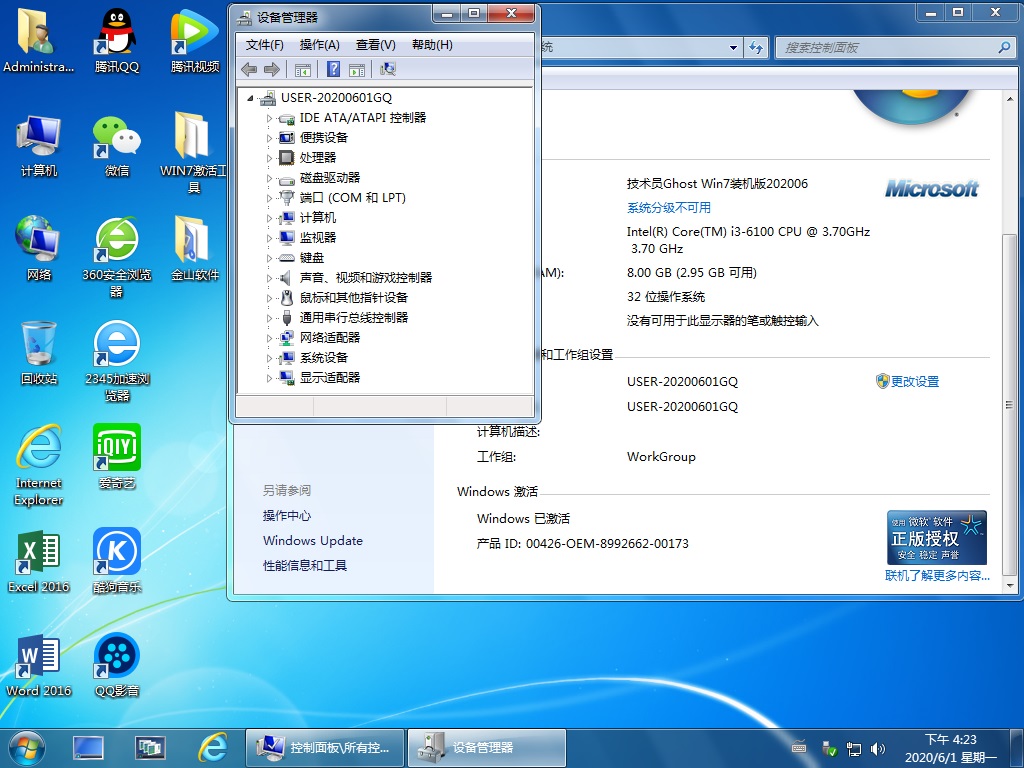The image size is (1024, 768).
Task: Select QQ影音 desktop icon
Action: (117, 665)
